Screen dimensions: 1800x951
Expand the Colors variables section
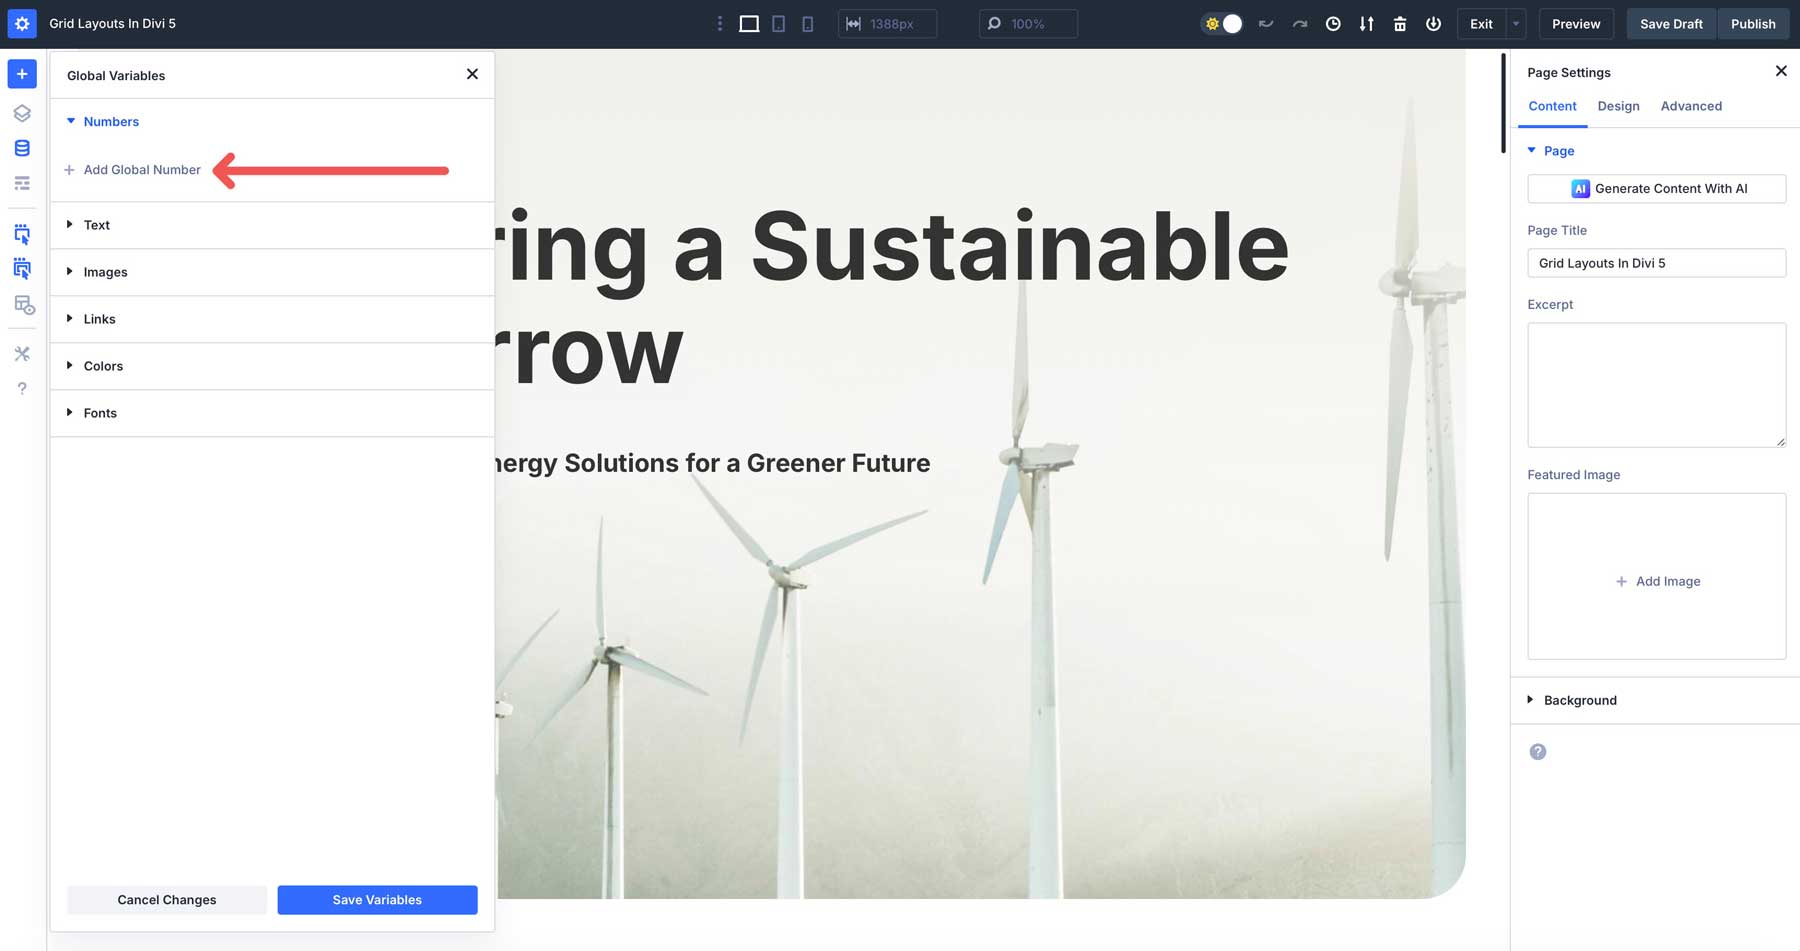point(102,366)
